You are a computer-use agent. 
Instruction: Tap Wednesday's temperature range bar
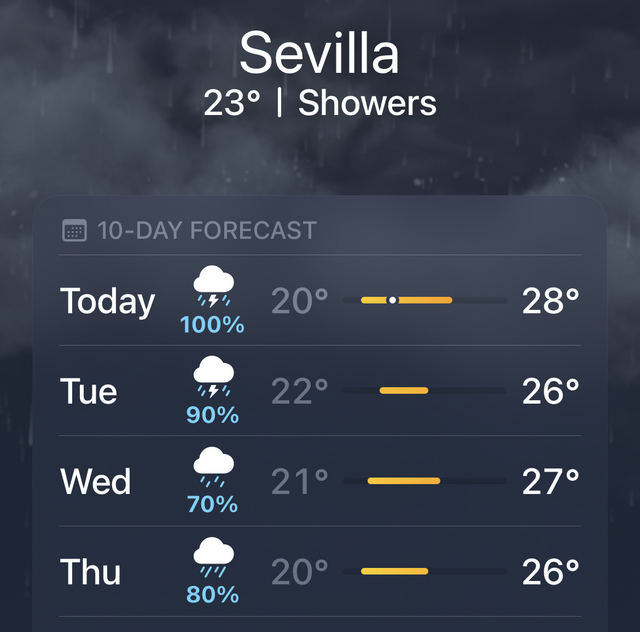coord(424,481)
